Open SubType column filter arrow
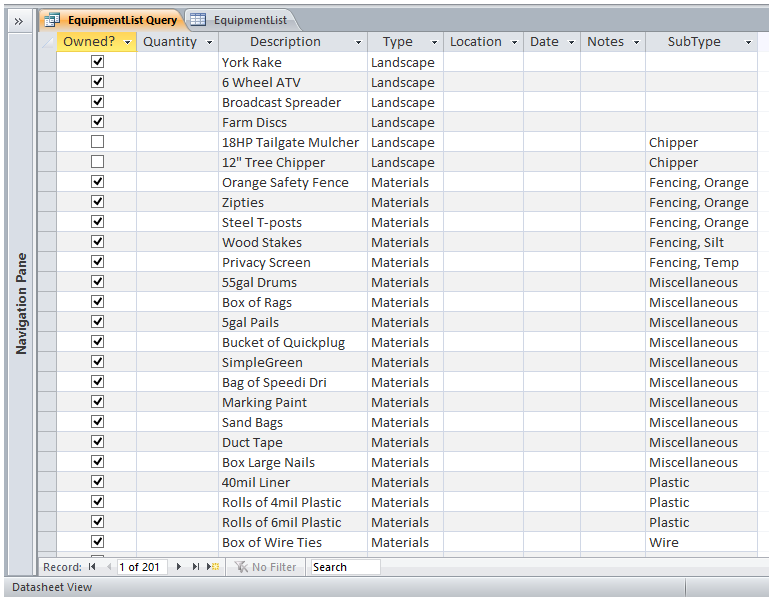 coord(747,42)
